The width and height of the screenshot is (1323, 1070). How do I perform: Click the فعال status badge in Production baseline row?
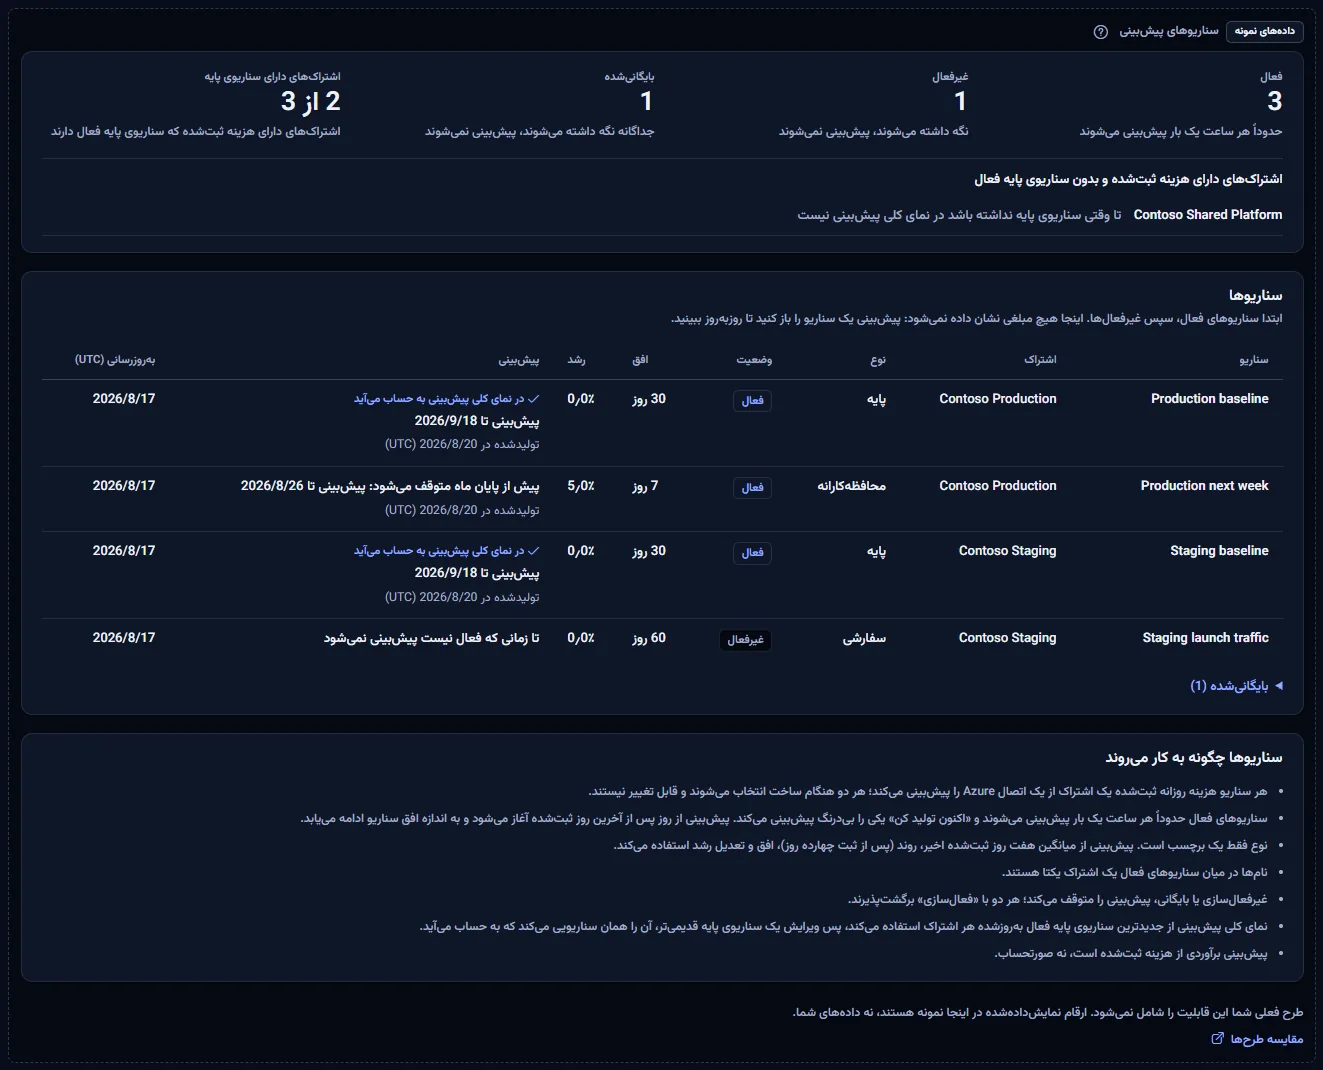753,401
